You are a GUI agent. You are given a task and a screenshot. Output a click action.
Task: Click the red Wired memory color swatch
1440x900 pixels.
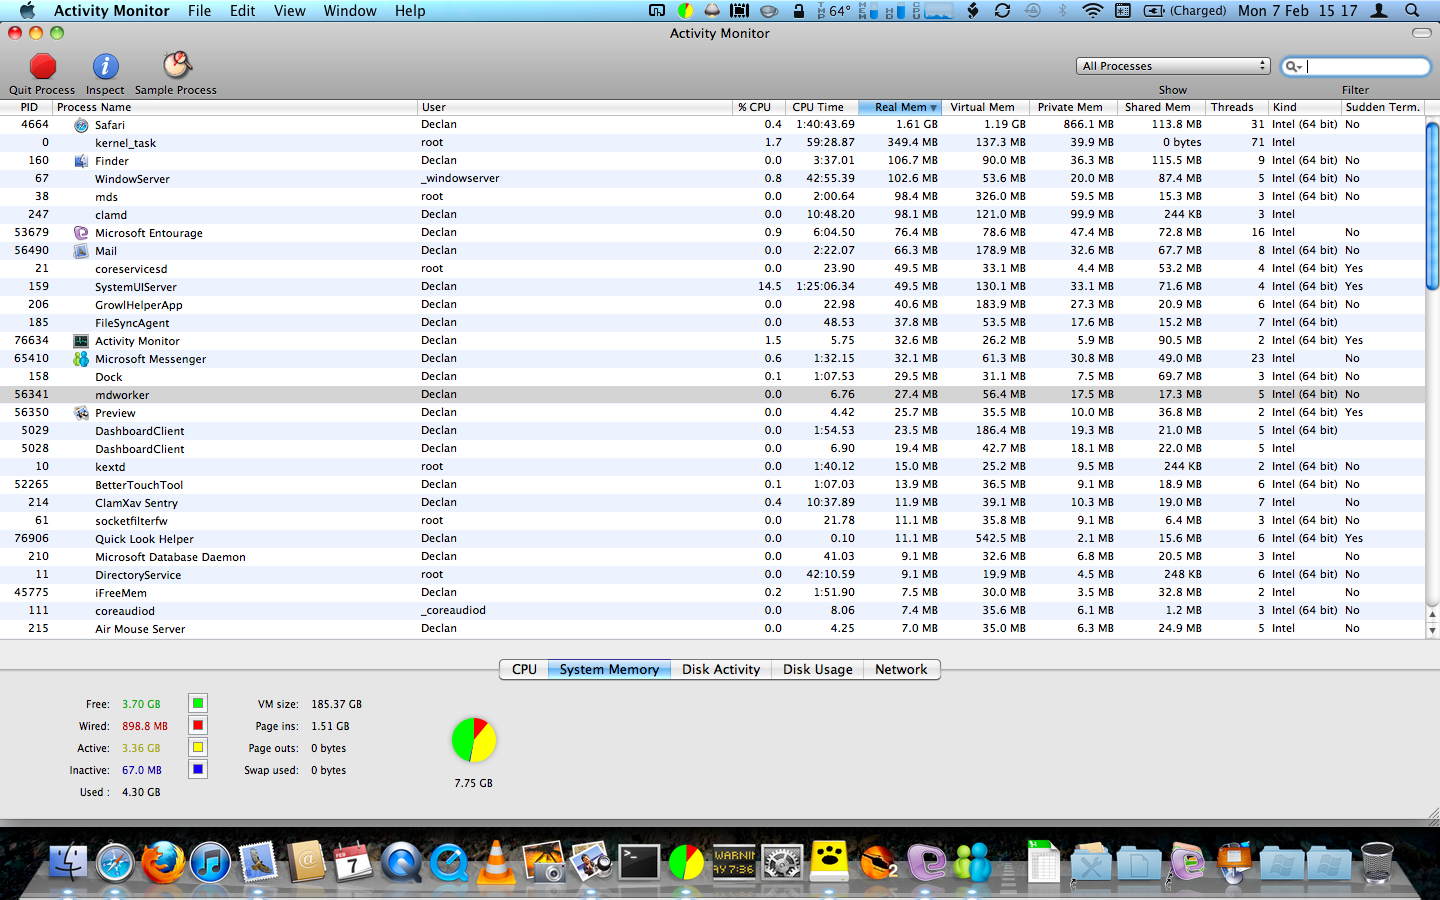pos(198,726)
